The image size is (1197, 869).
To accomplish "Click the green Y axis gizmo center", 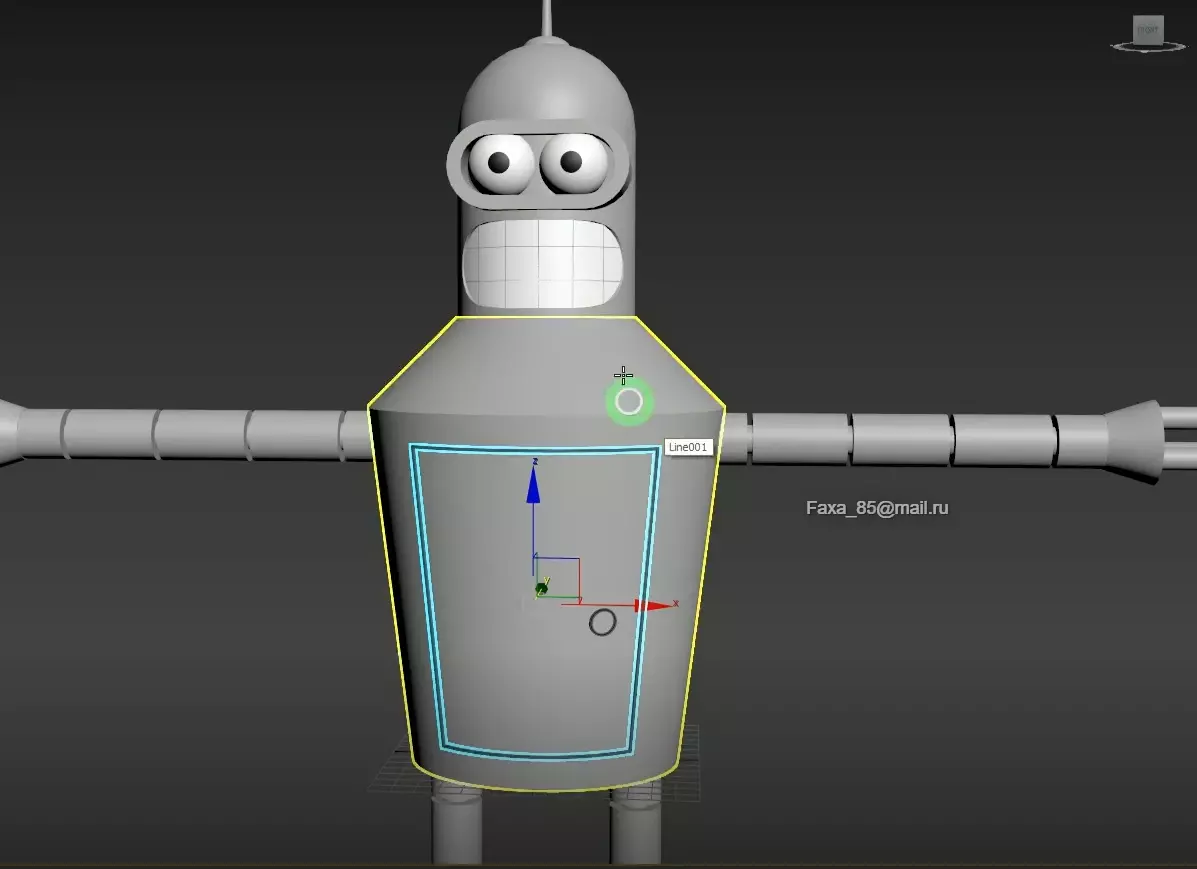I will [x=542, y=587].
